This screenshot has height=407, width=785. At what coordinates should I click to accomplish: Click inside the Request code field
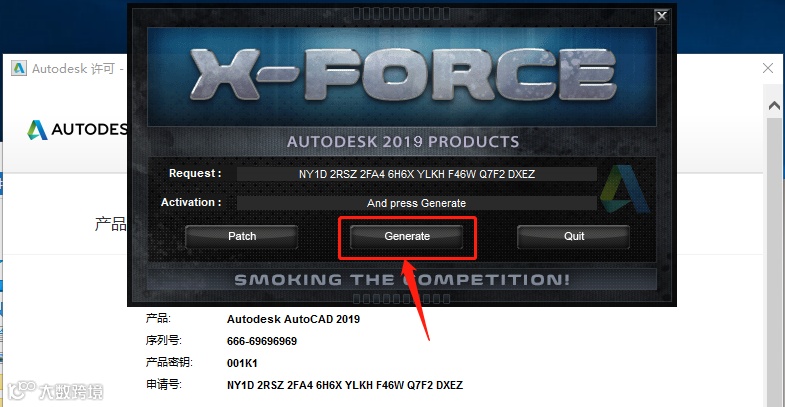[x=417, y=174]
